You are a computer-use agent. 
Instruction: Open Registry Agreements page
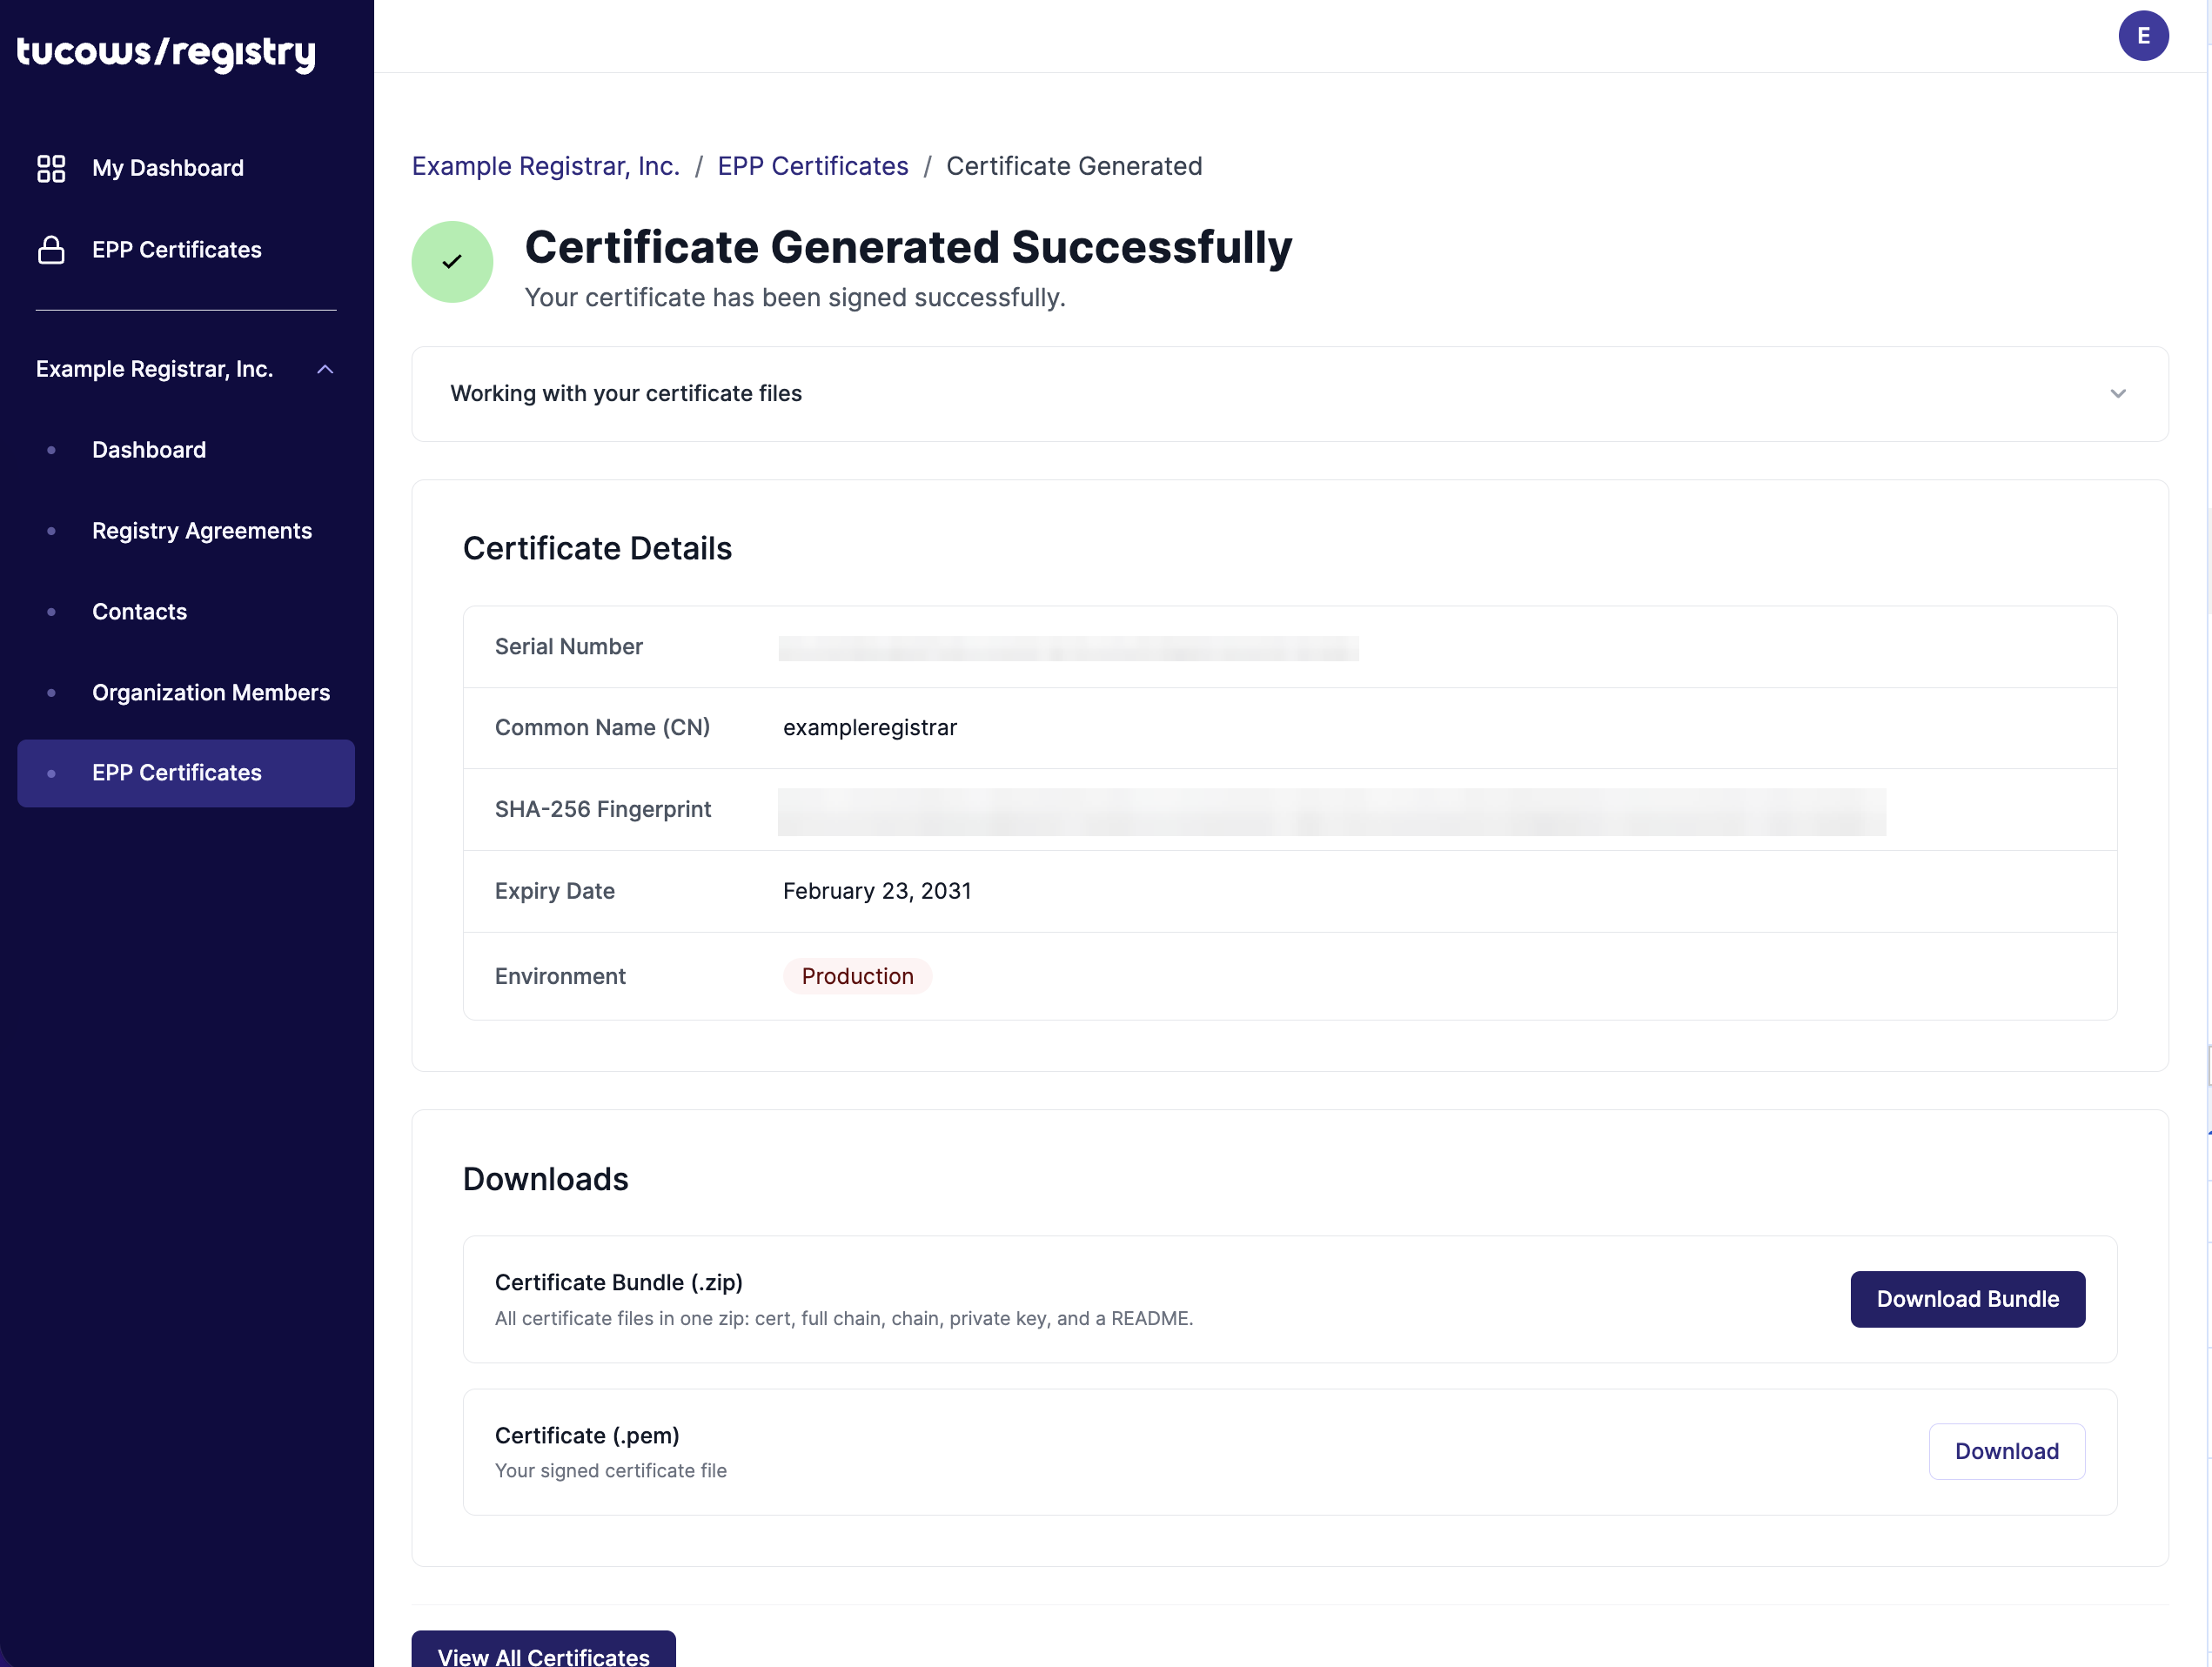pyautogui.click(x=202, y=531)
